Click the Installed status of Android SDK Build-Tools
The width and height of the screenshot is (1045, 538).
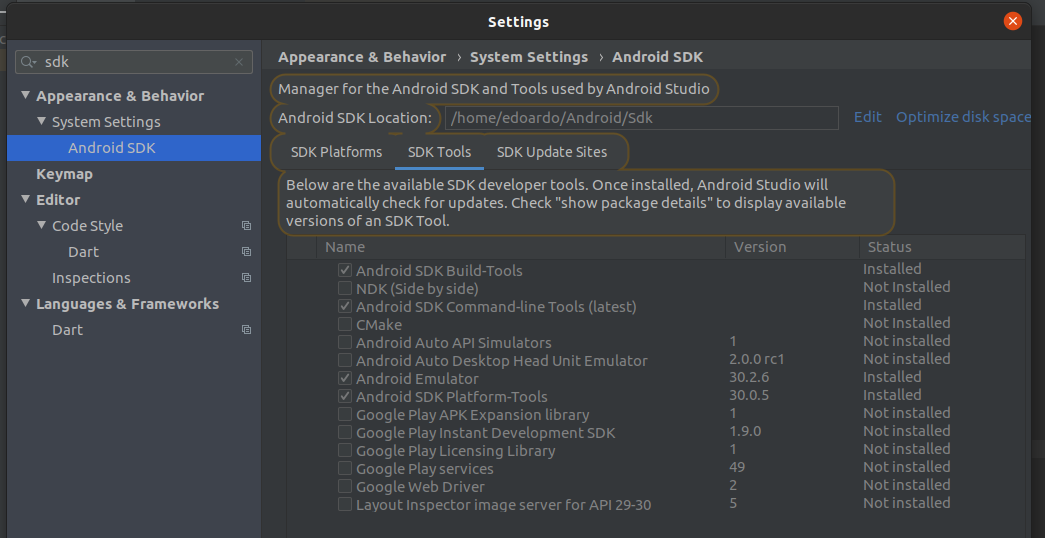point(892,269)
